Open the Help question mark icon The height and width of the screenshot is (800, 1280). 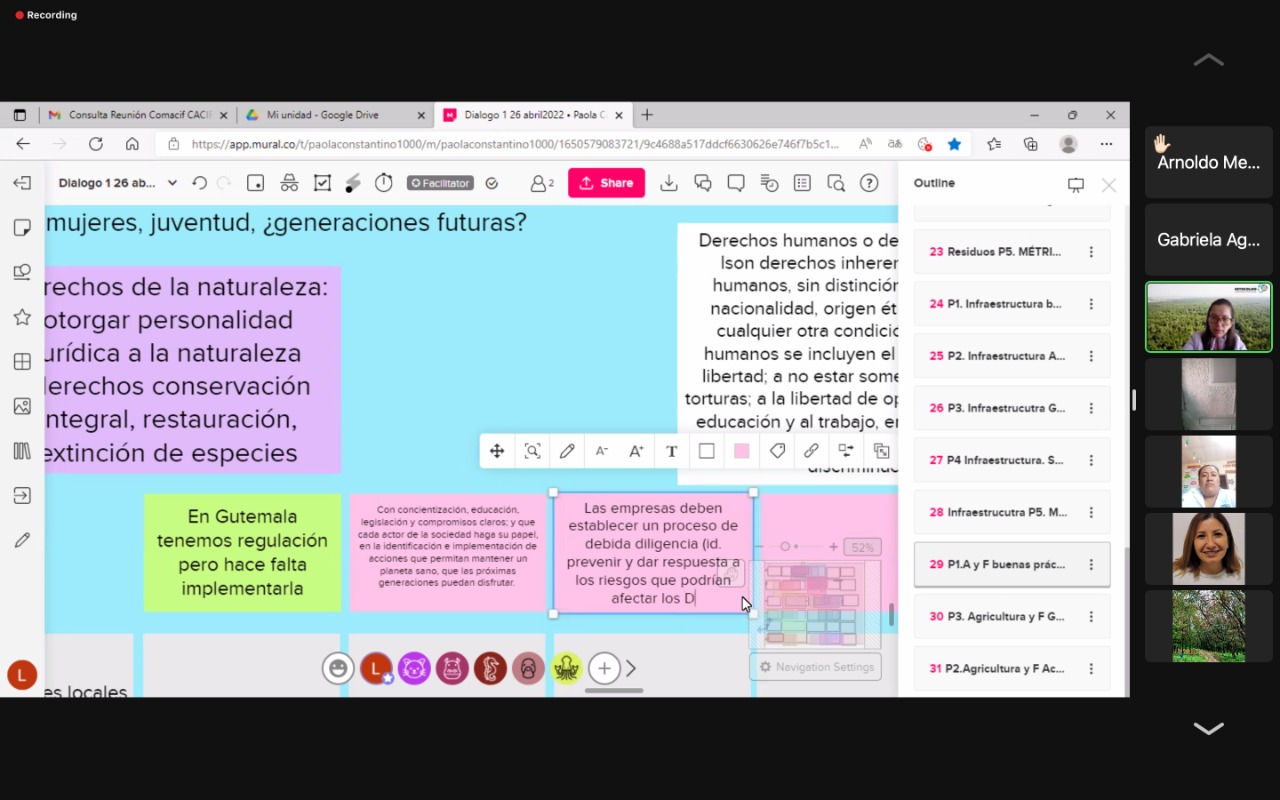[869, 183]
